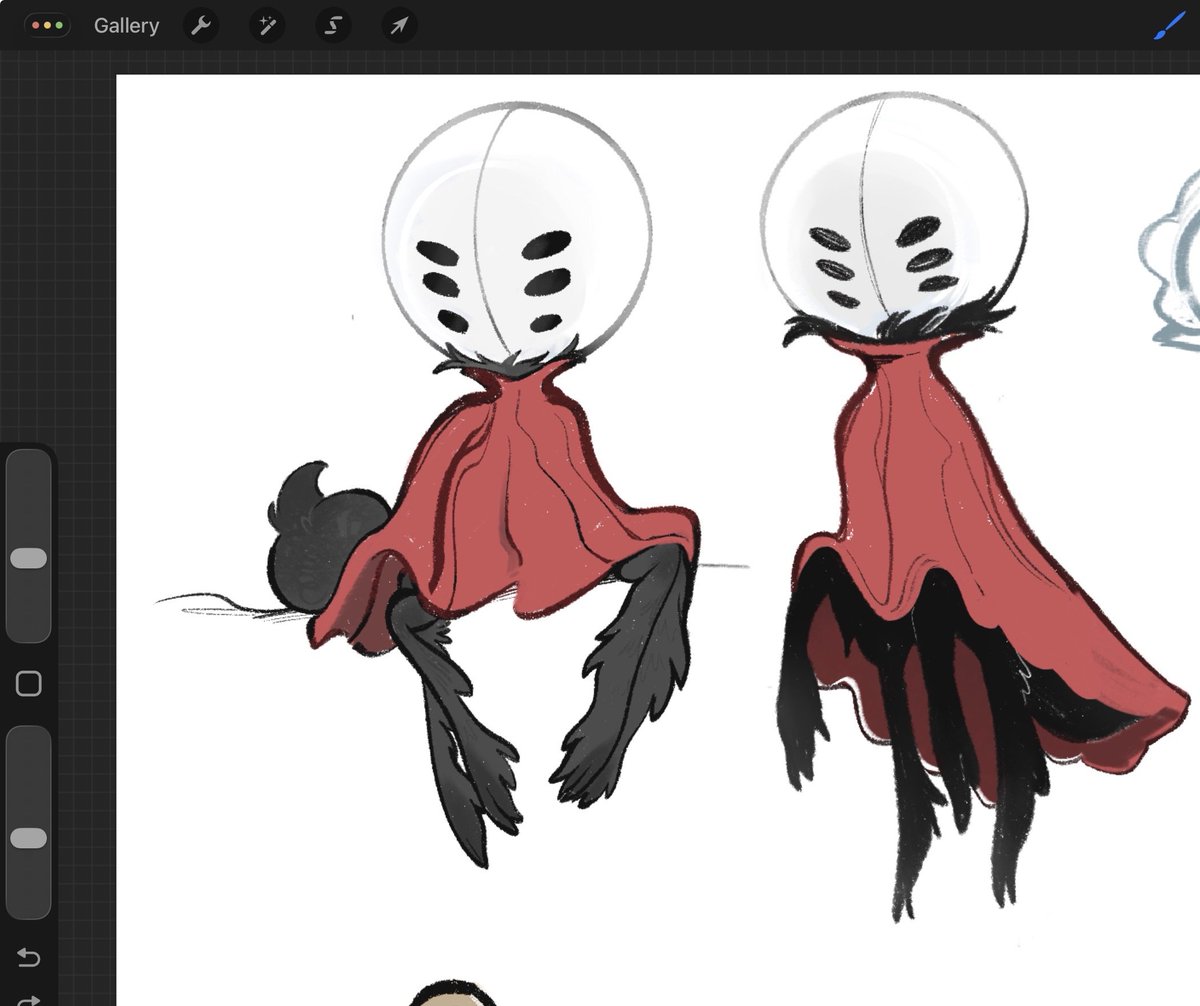Activate the Selection tool
This screenshot has height=1006, width=1200.
(x=333, y=26)
